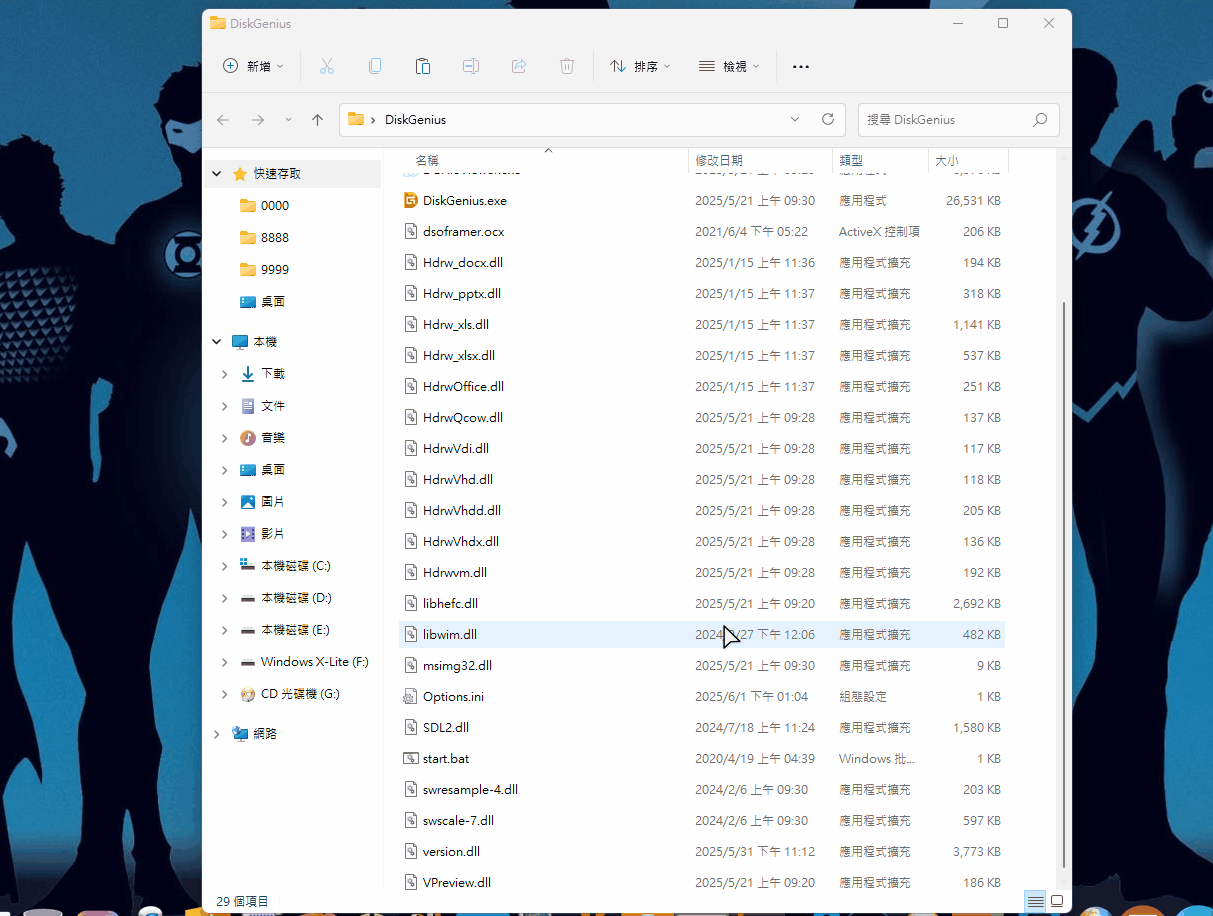This screenshot has width=1213, height=916.
Task: Click the file list vertical scrollbar
Action: click(1064, 585)
